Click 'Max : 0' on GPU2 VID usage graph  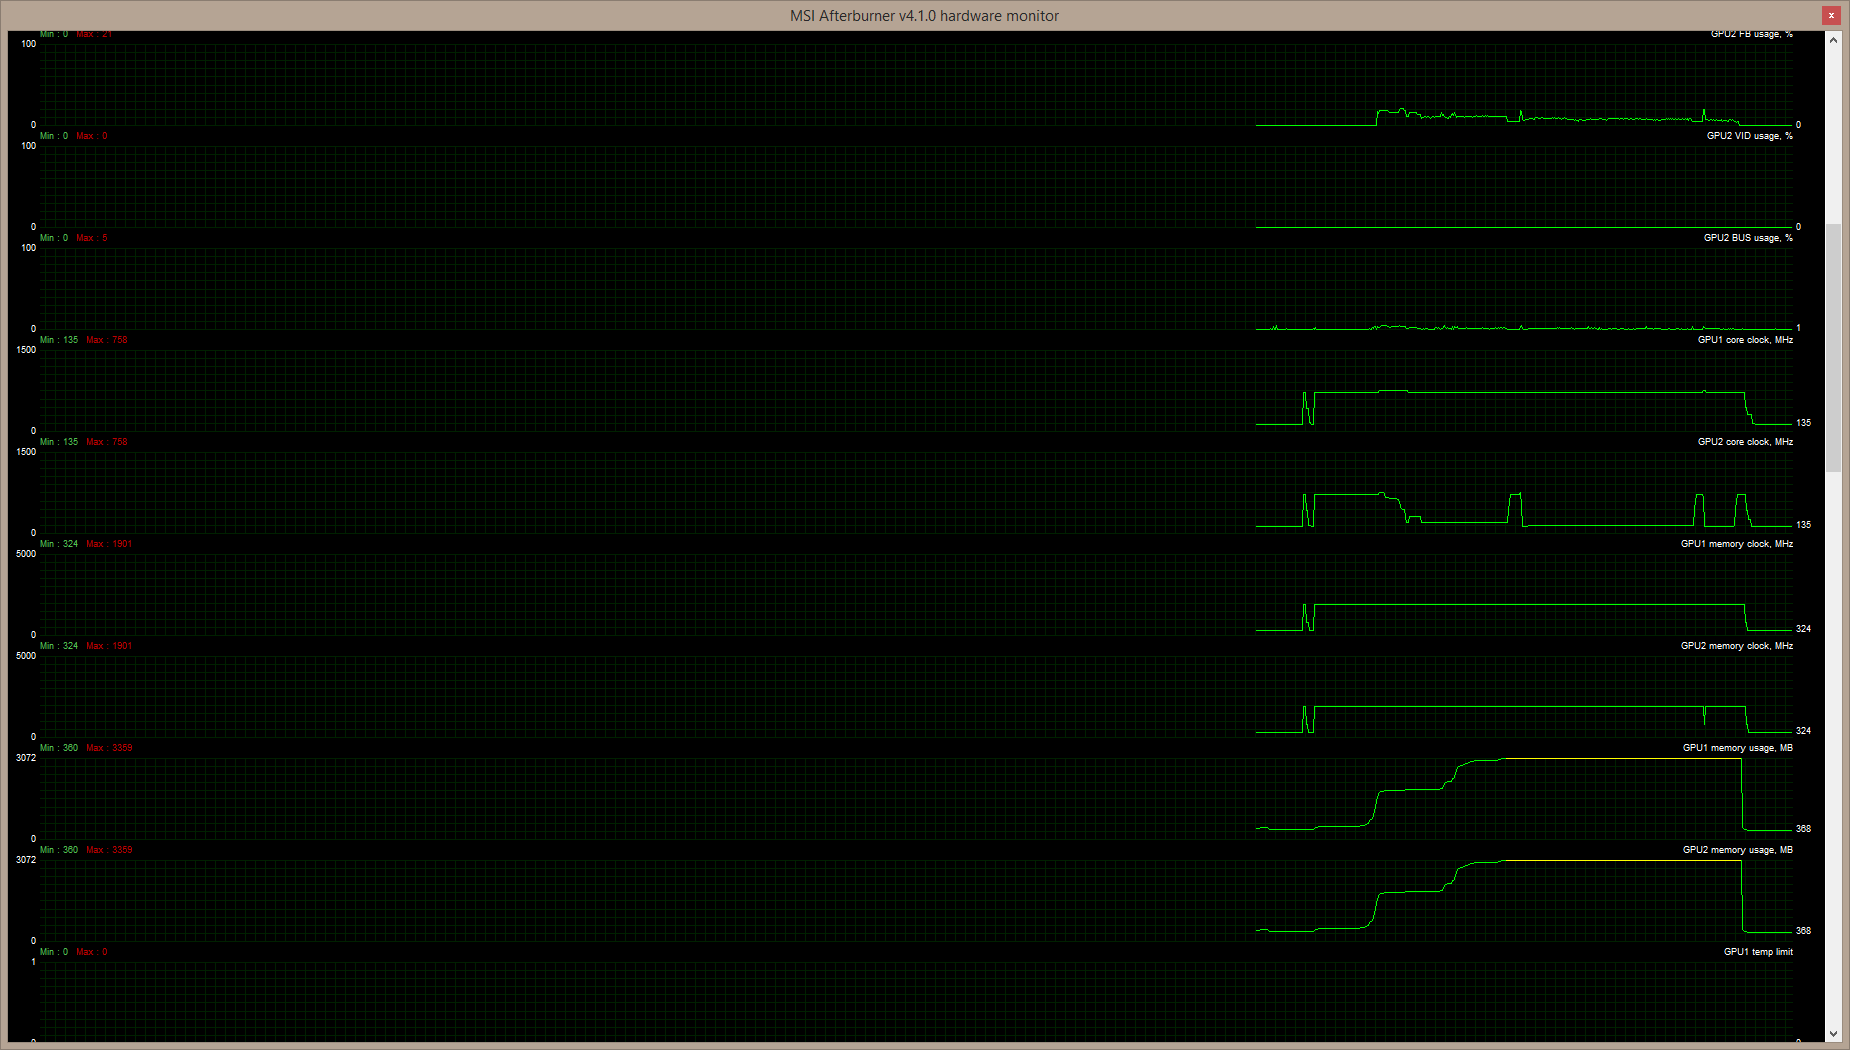pyautogui.click(x=92, y=136)
